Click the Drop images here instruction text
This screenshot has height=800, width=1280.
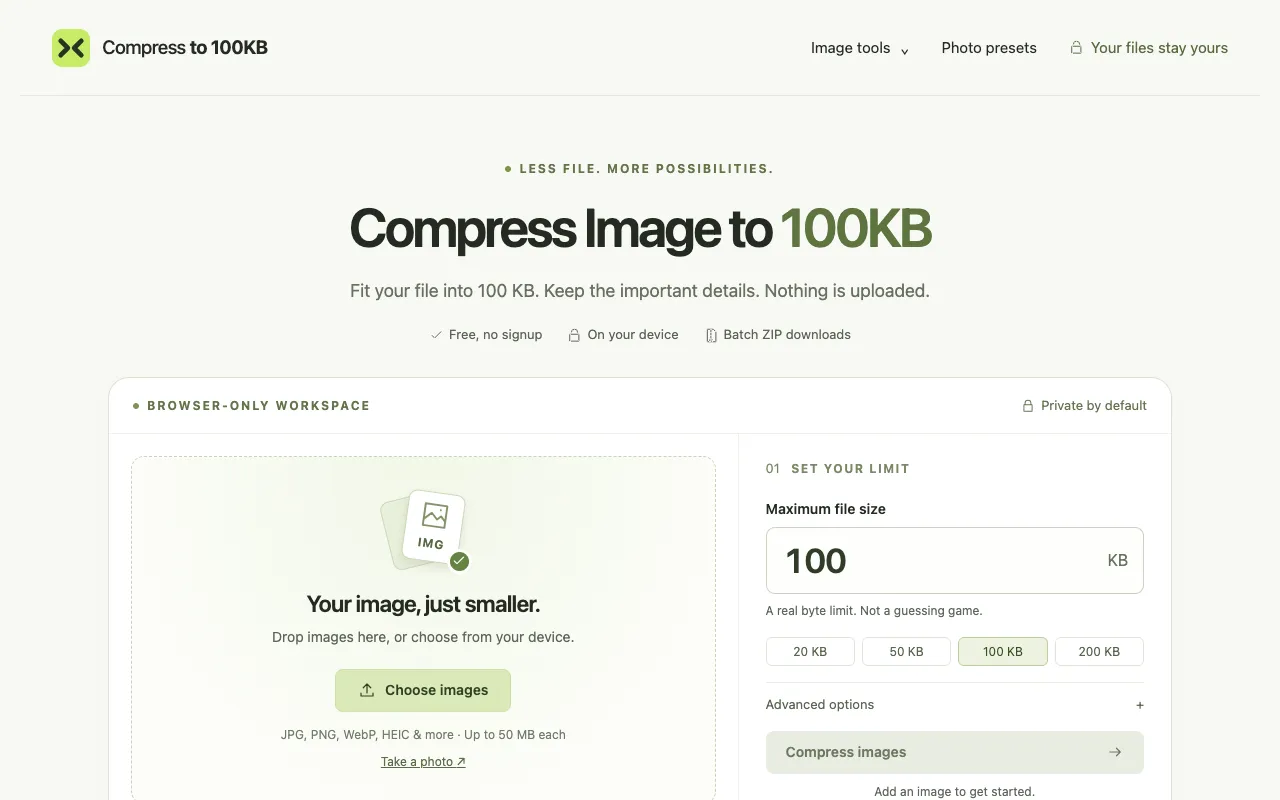(423, 637)
